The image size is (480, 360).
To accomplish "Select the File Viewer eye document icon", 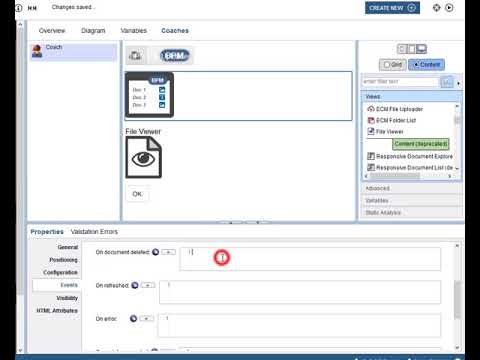I will [144, 157].
